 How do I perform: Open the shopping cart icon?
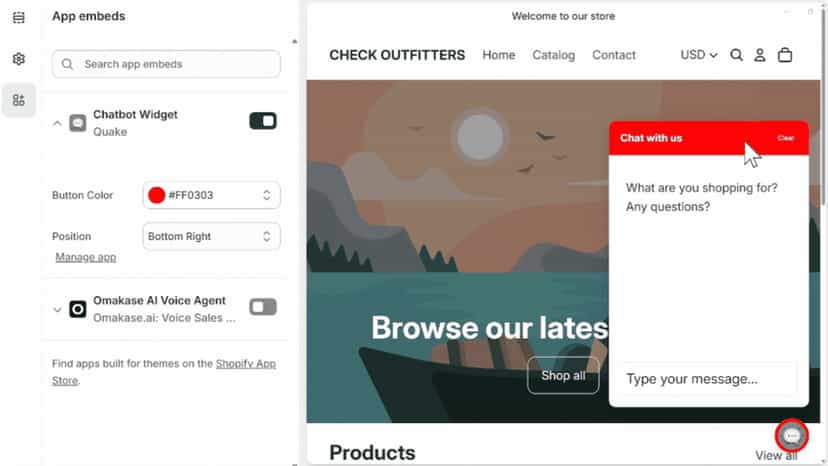click(x=785, y=55)
